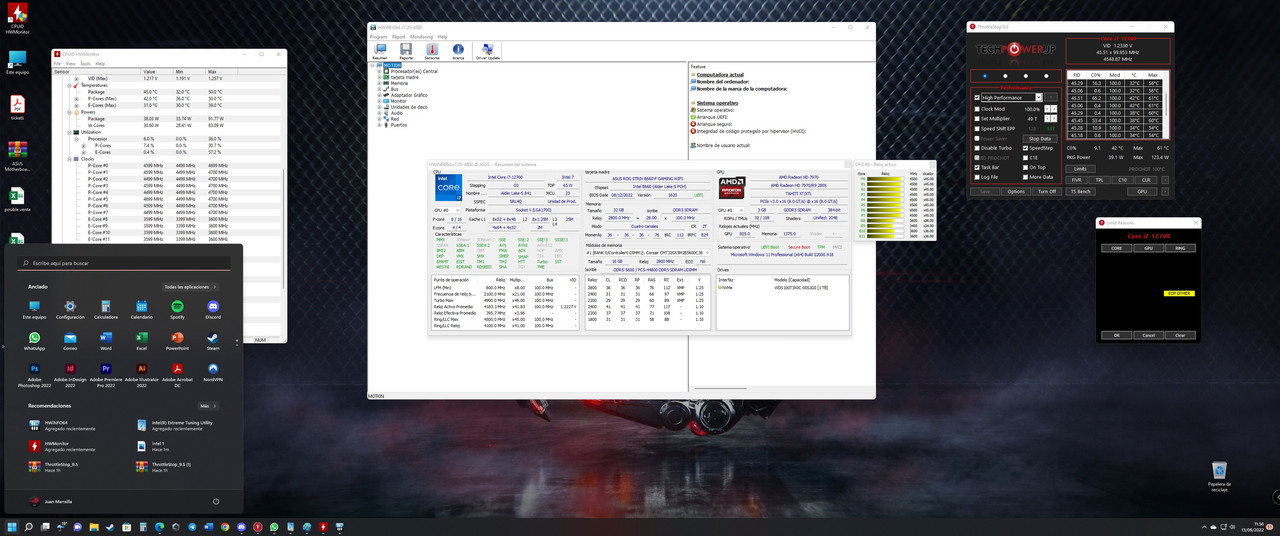Toggle High Performance checkbox in ThrottleStop
The width and height of the screenshot is (1280, 536).
click(977, 97)
